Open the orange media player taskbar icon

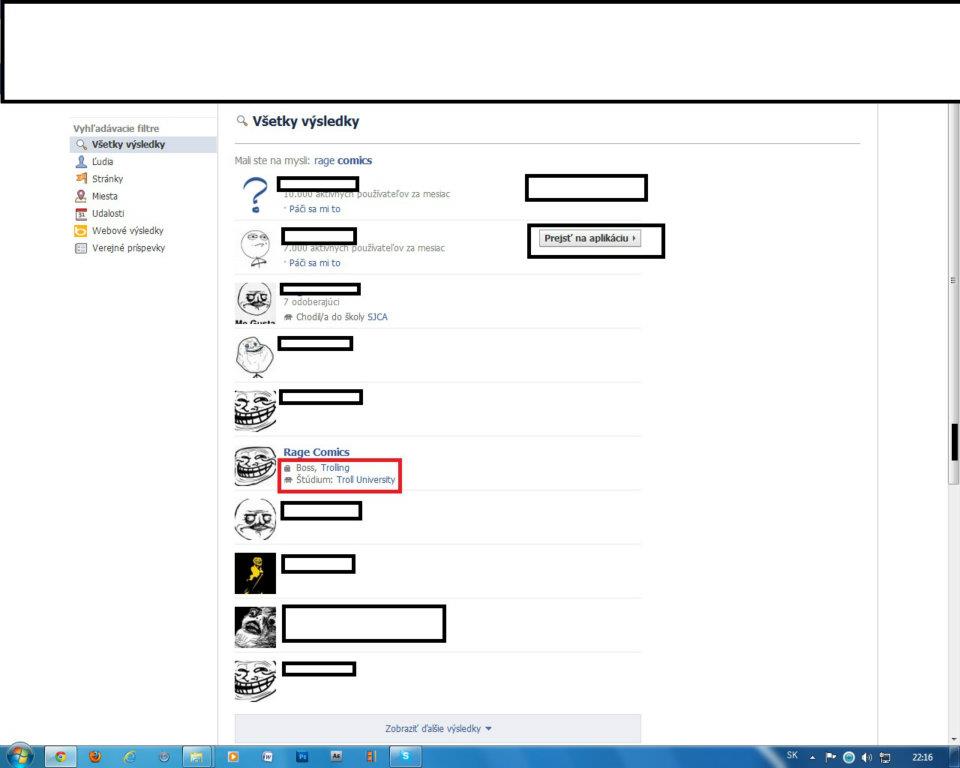[233, 757]
